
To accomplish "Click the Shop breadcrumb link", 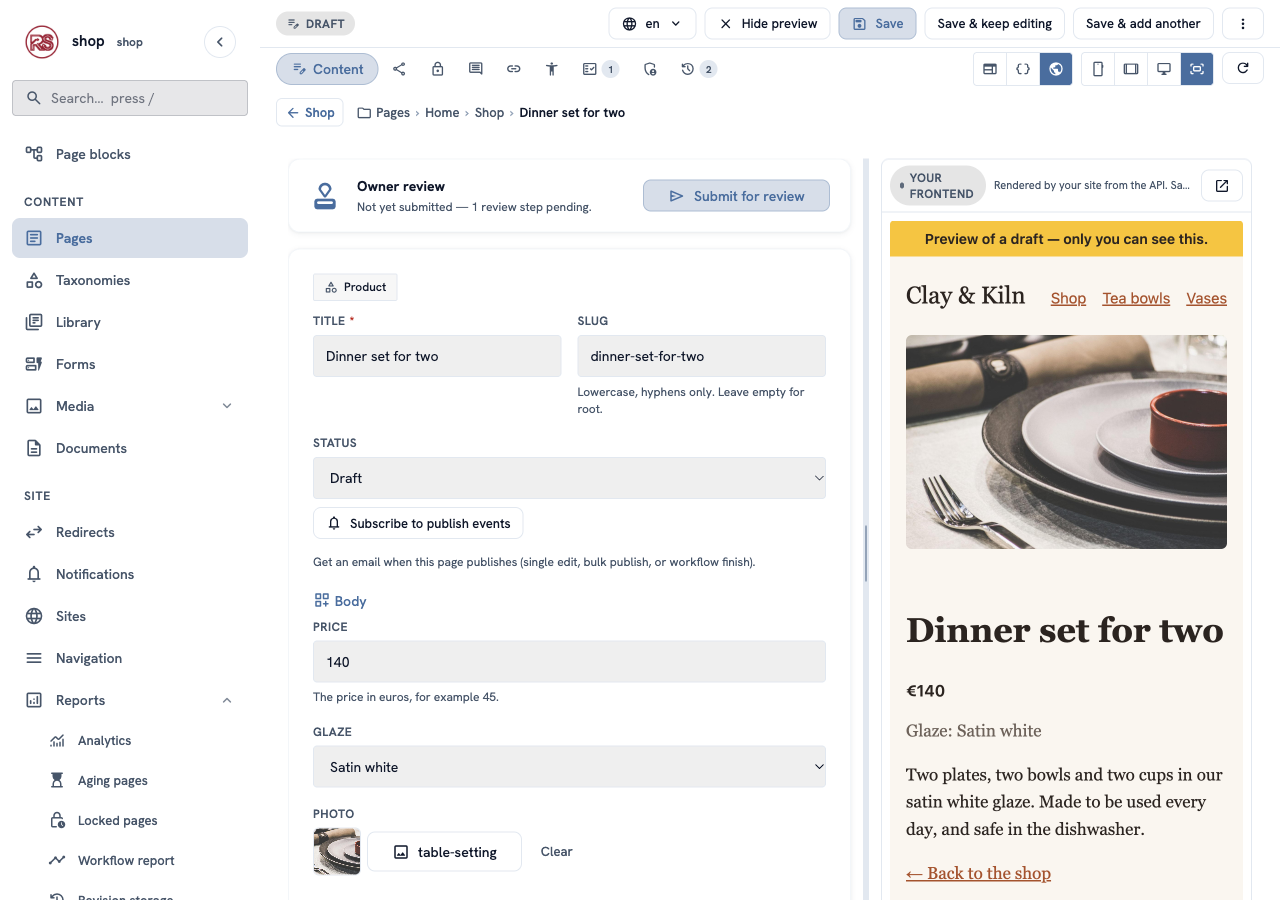I will [x=489, y=113].
